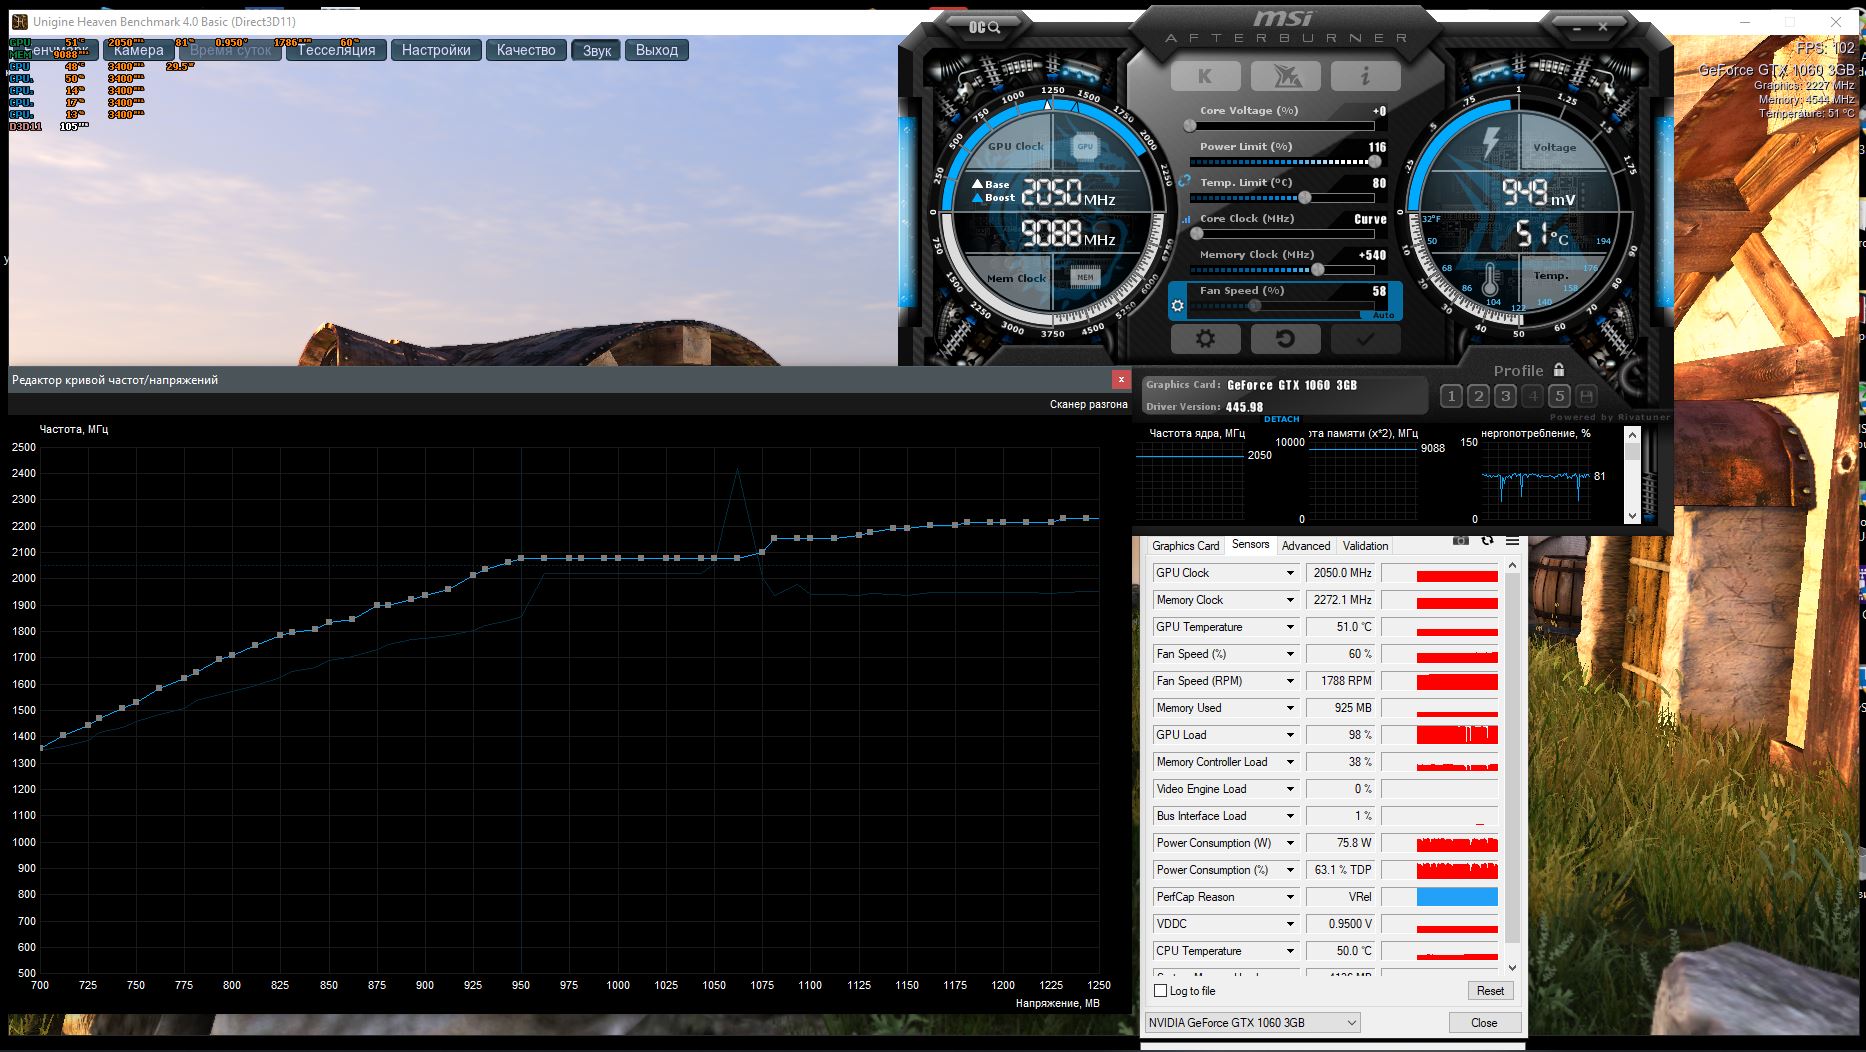Expand the GPU Clock sensor dropdown
Image resolution: width=1866 pixels, height=1052 pixels.
pyautogui.click(x=1290, y=573)
